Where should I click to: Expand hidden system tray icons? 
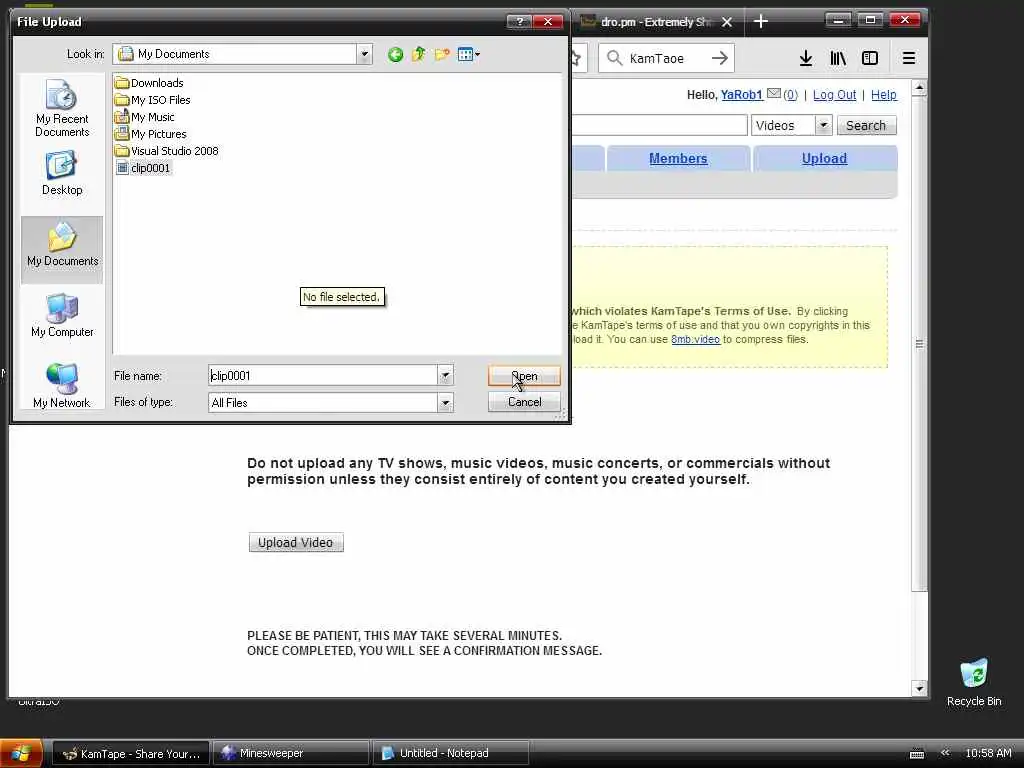coord(944,753)
